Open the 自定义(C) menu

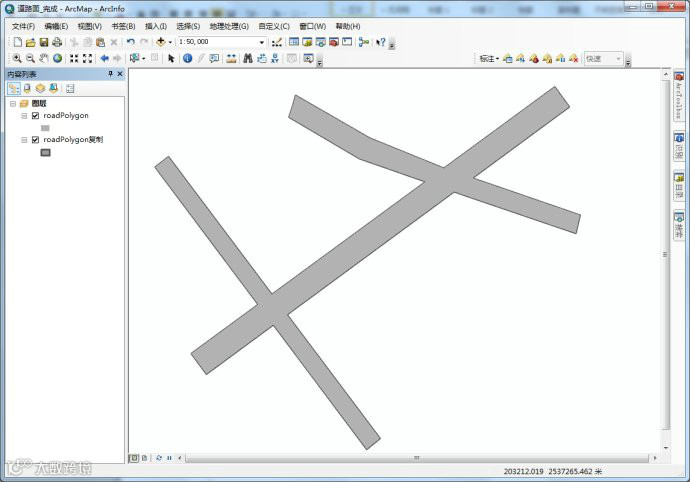[x=274, y=26]
